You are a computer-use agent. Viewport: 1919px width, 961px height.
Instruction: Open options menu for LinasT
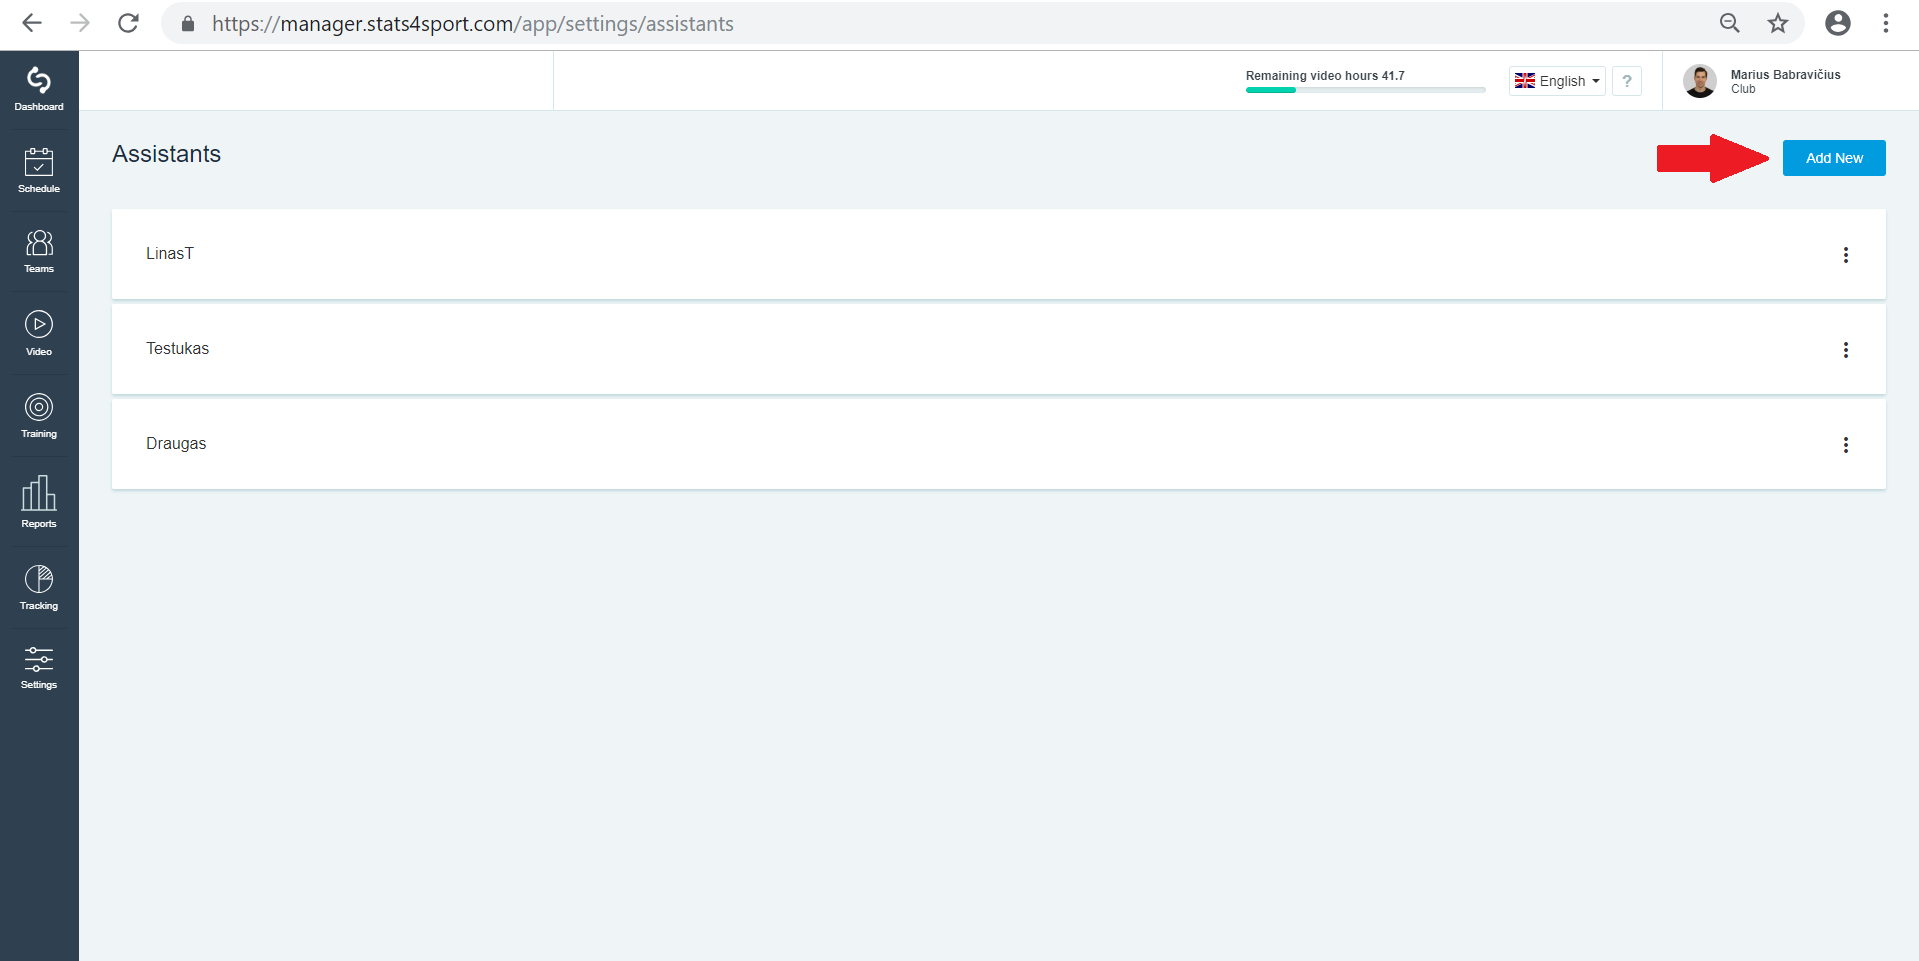(x=1846, y=255)
